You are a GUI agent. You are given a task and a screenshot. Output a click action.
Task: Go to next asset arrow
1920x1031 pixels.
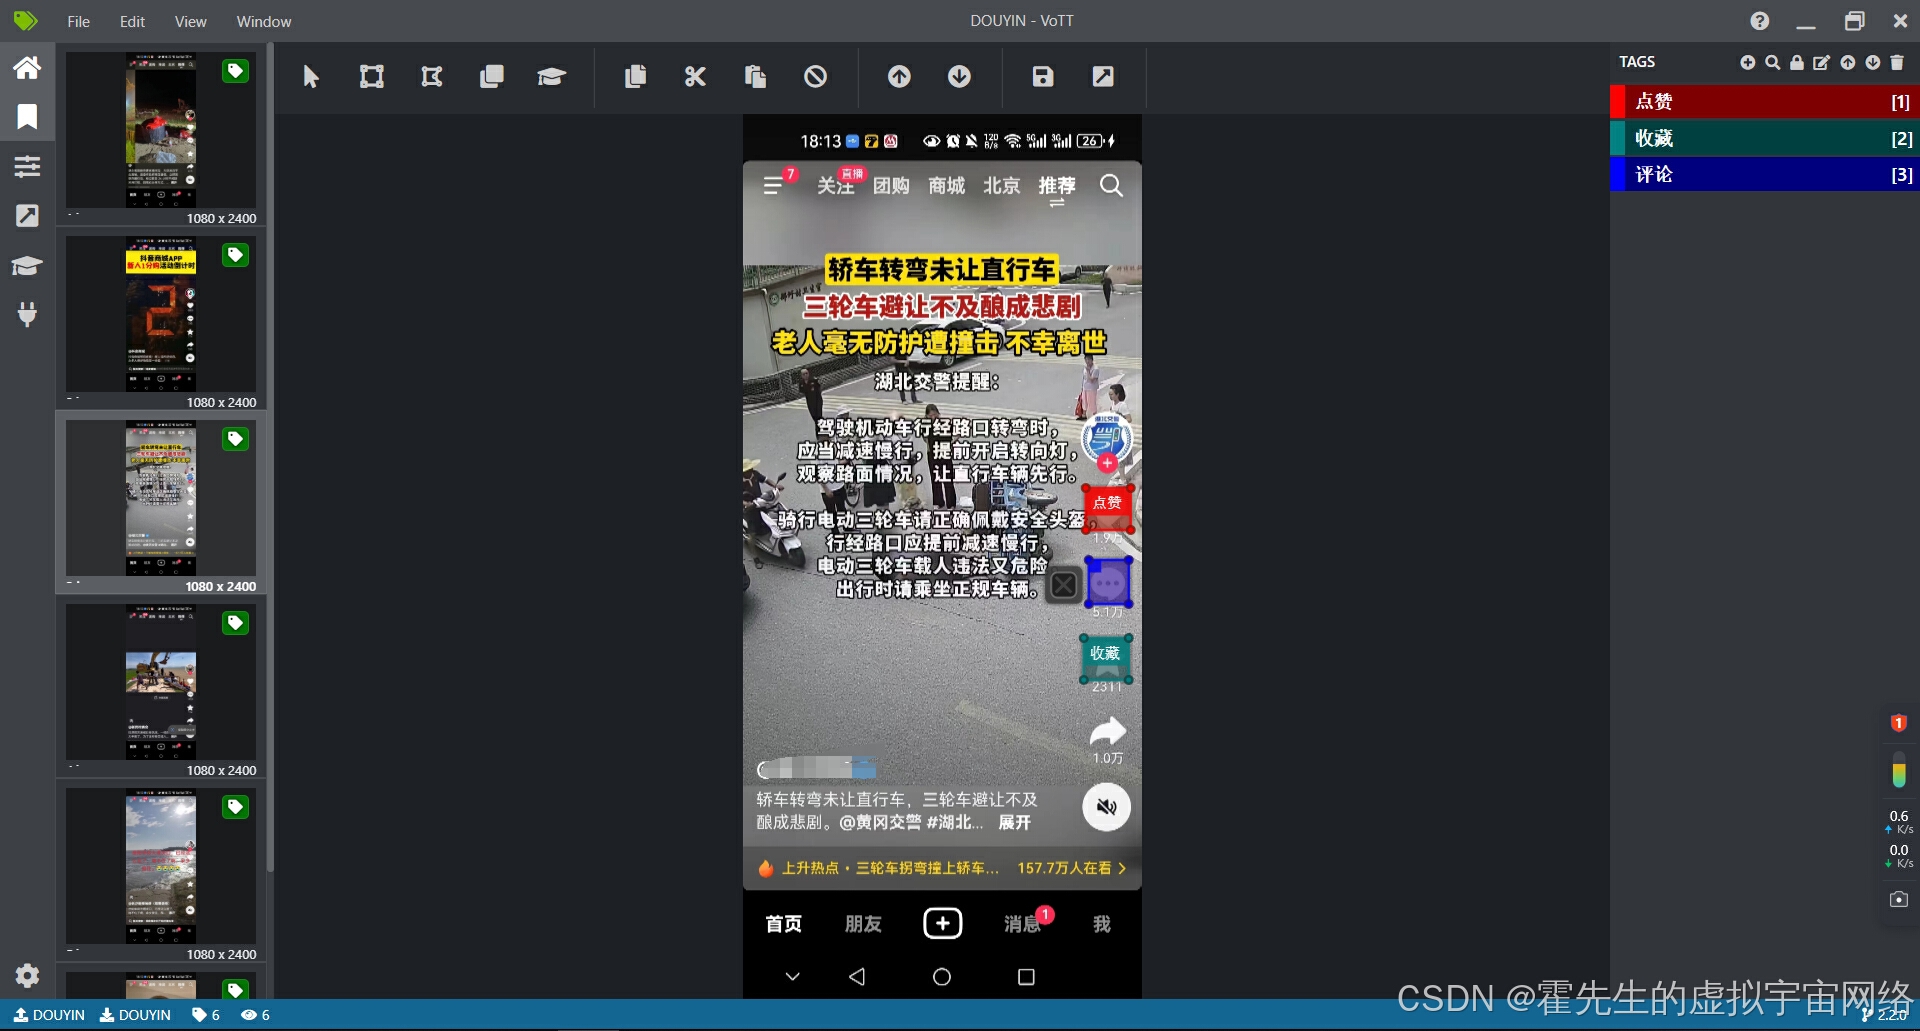(959, 77)
